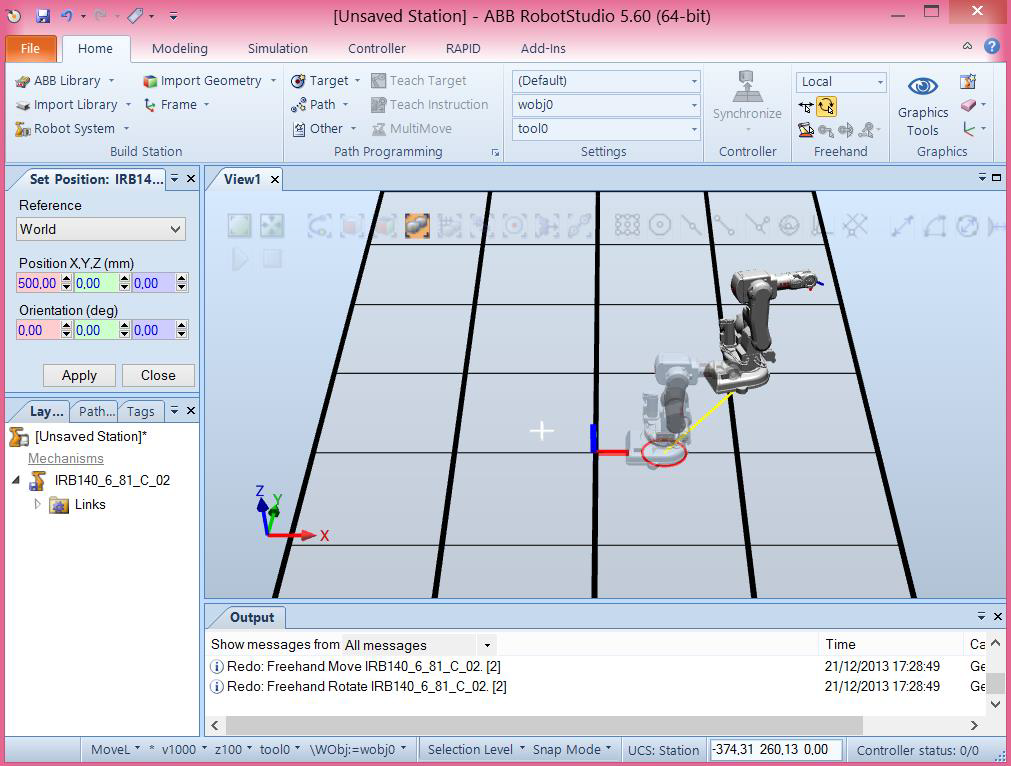This screenshot has height=766, width=1011.
Task: Switch to the Tags browser tab
Action: [140, 411]
